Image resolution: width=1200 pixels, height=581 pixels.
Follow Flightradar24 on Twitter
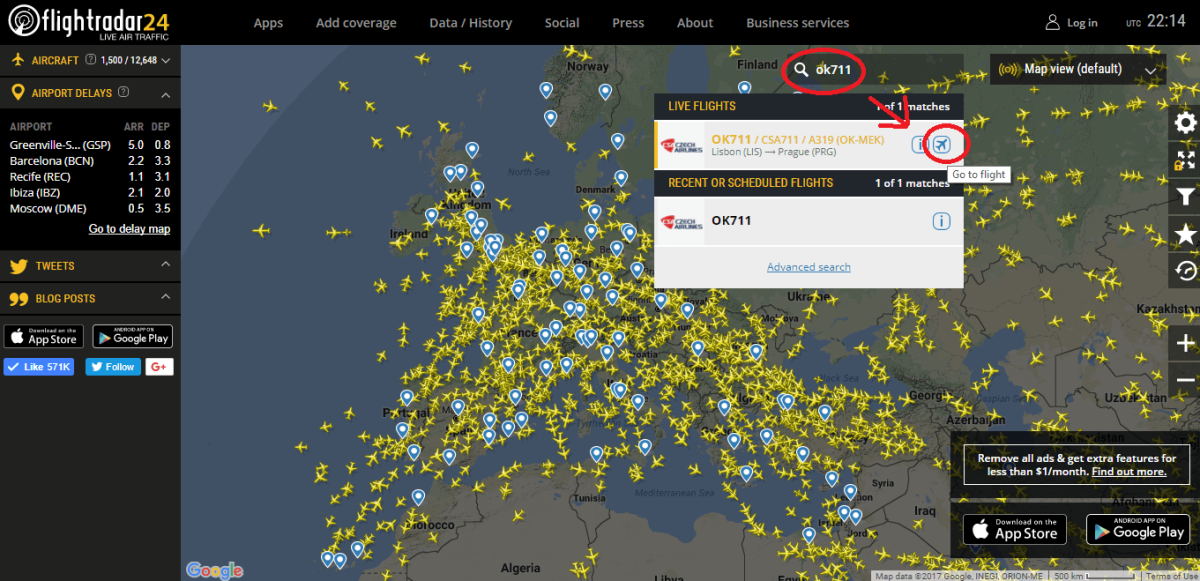coord(113,367)
